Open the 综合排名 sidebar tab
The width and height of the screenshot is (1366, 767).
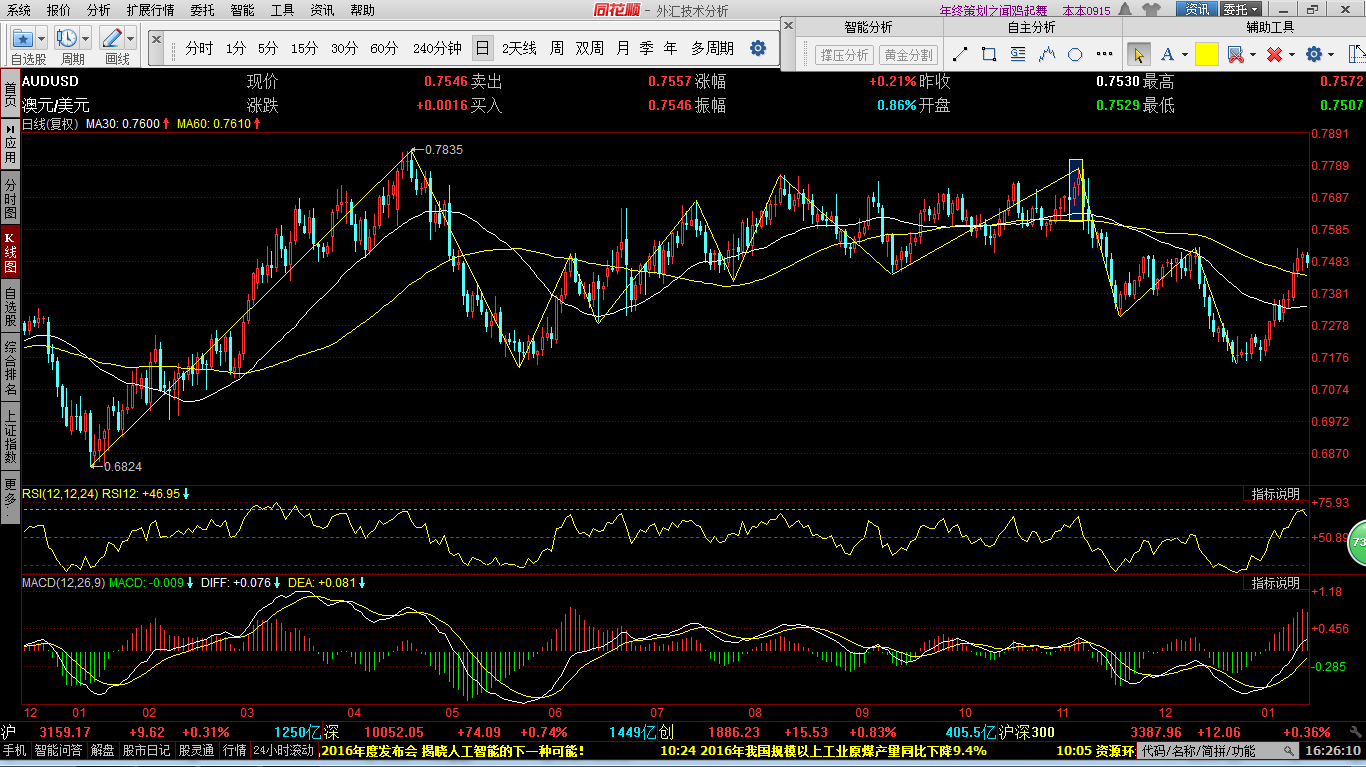pyautogui.click(x=10, y=368)
